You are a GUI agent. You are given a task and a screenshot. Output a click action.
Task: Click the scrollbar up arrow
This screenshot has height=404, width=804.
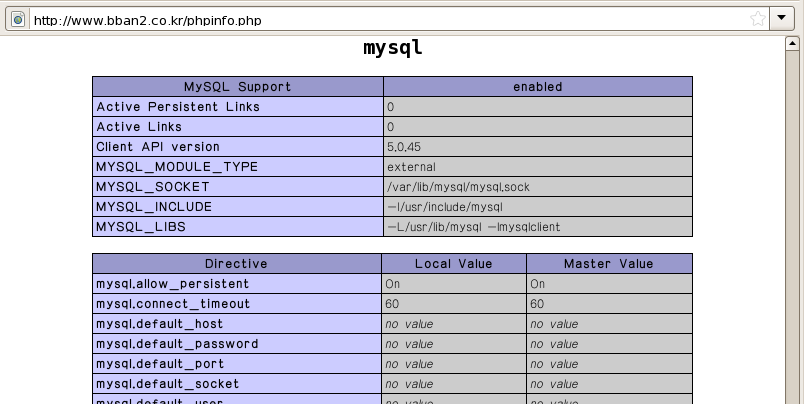tap(792, 44)
